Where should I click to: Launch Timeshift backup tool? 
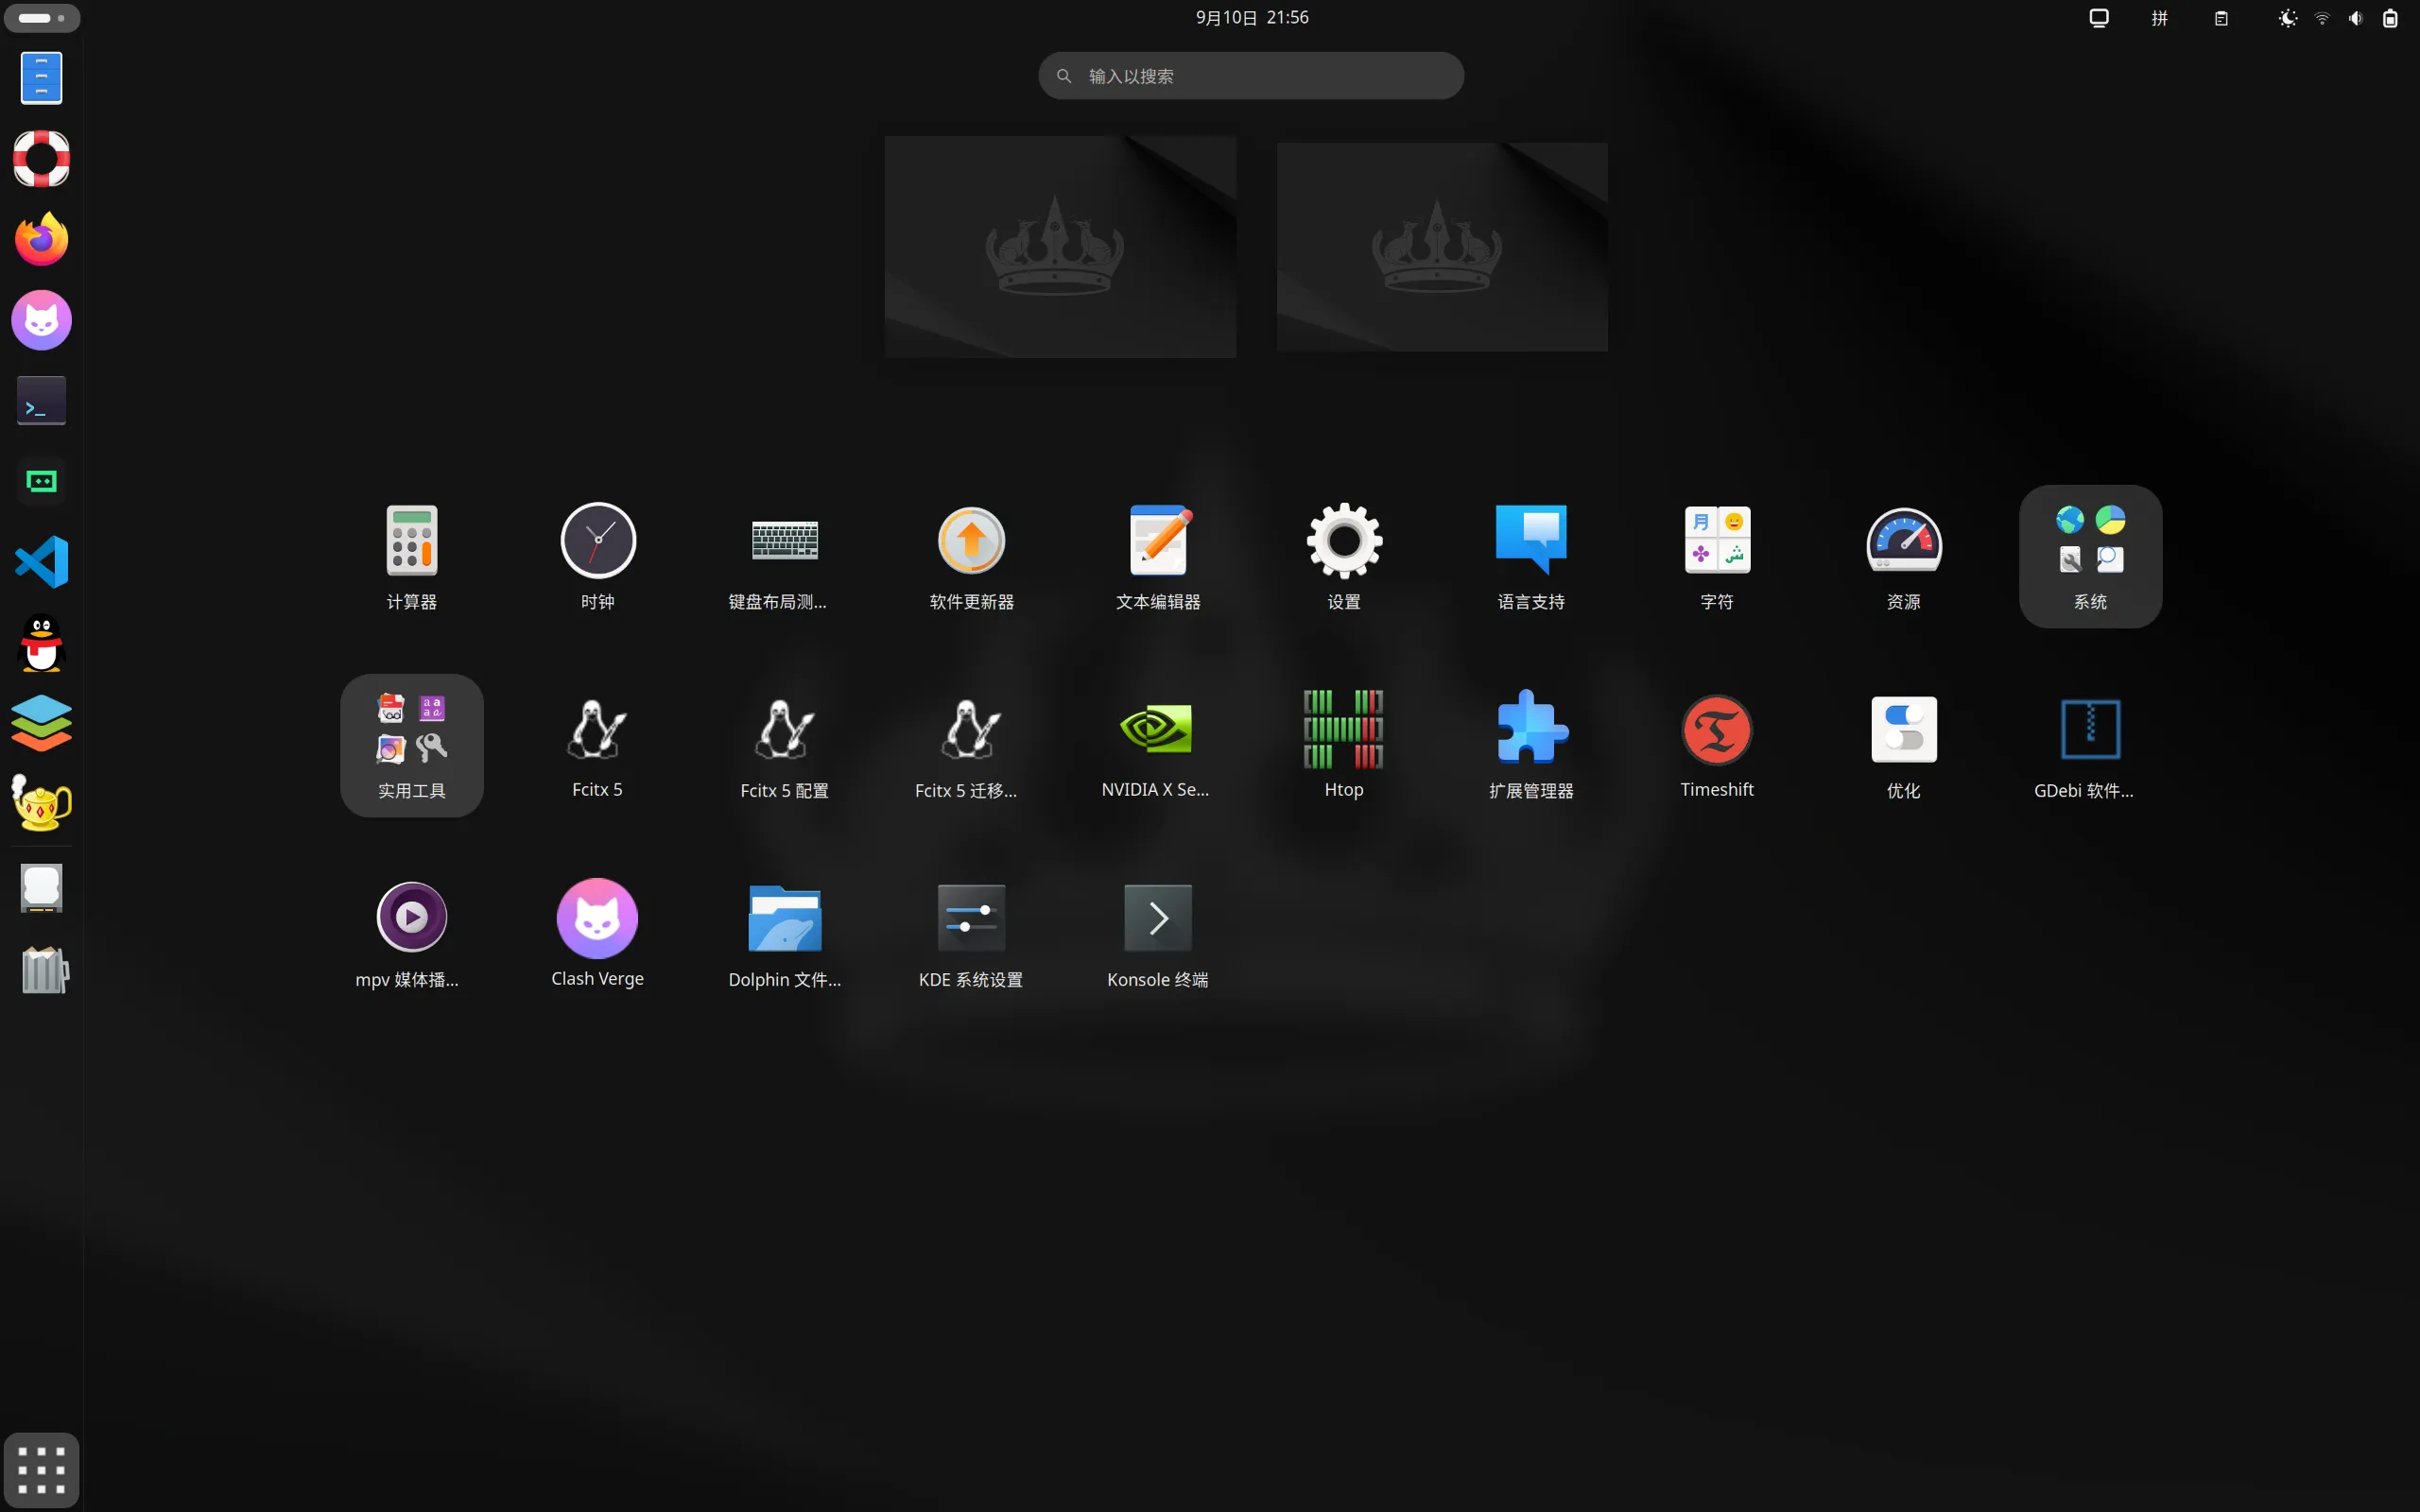pos(1717,745)
